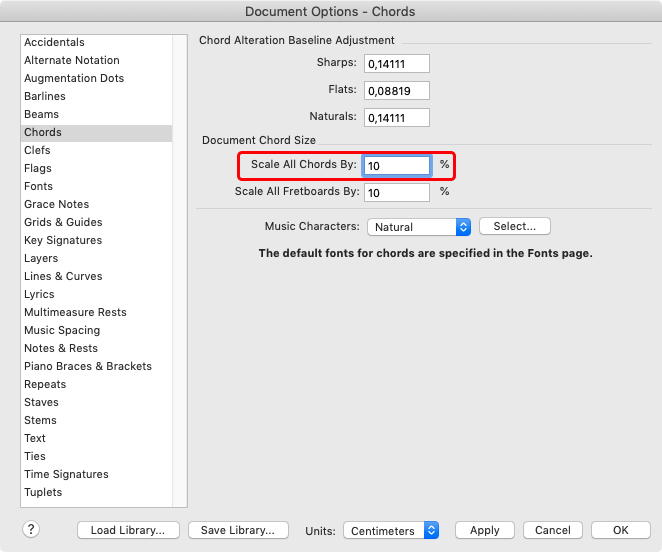Click the Flats value field
662x552 pixels.
(x=396, y=91)
